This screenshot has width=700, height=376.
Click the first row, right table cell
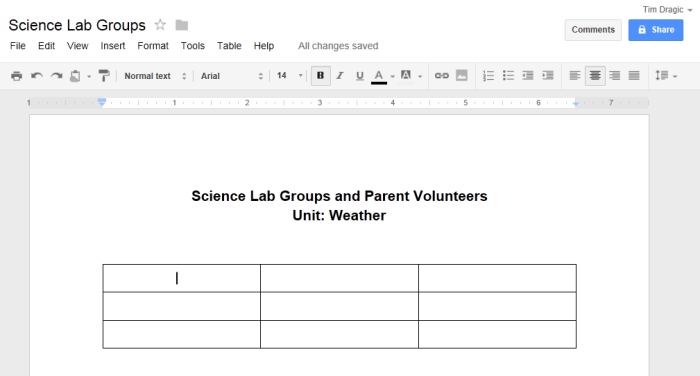click(x=497, y=278)
